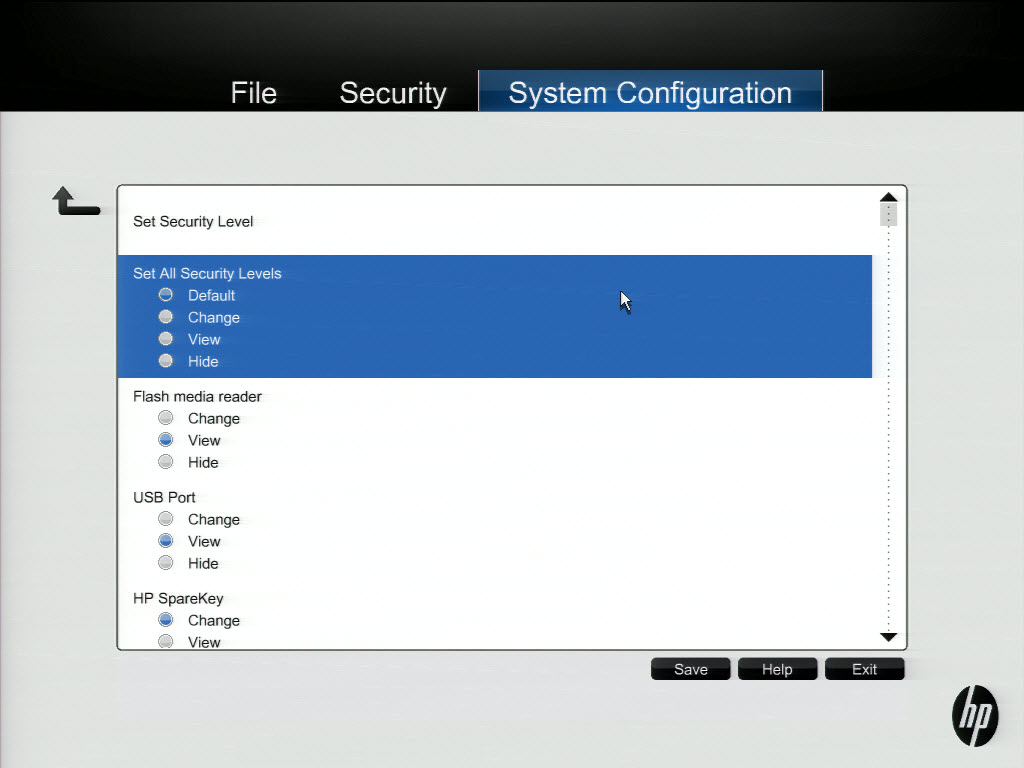Viewport: 1024px width, 768px height.
Task: Click the Exit button
Action: [864, 669]
